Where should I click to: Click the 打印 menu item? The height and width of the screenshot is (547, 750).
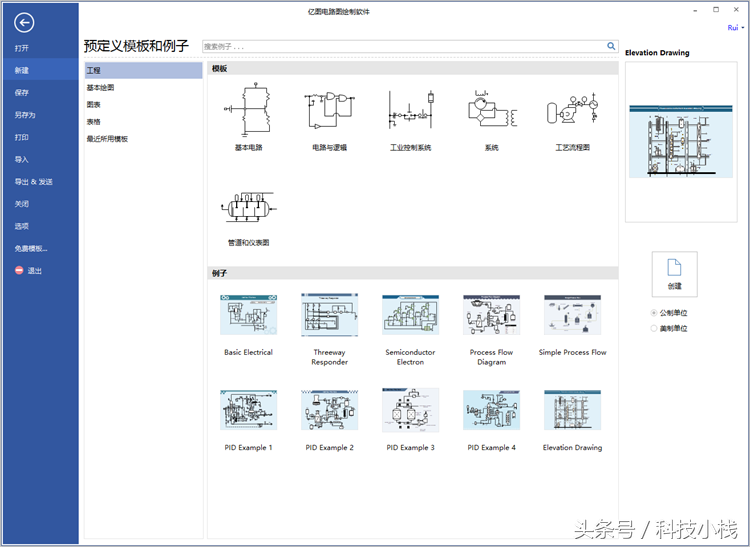(39, 137)
